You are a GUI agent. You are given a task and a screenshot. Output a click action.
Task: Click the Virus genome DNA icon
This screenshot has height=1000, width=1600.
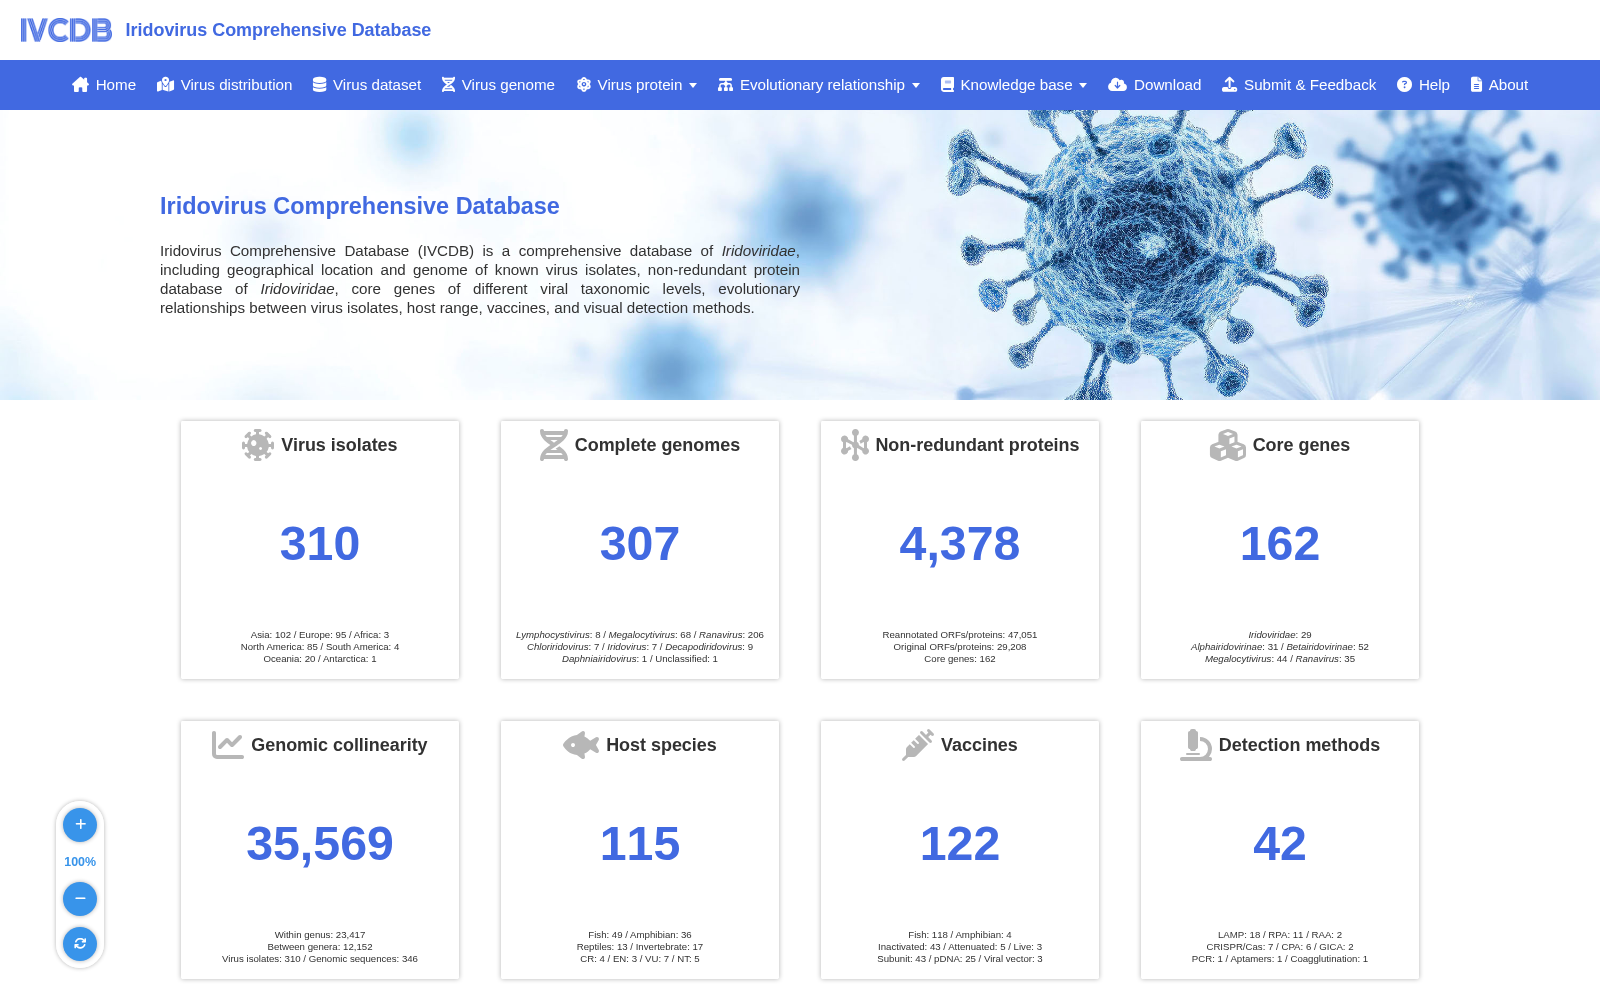click(448, 85)
